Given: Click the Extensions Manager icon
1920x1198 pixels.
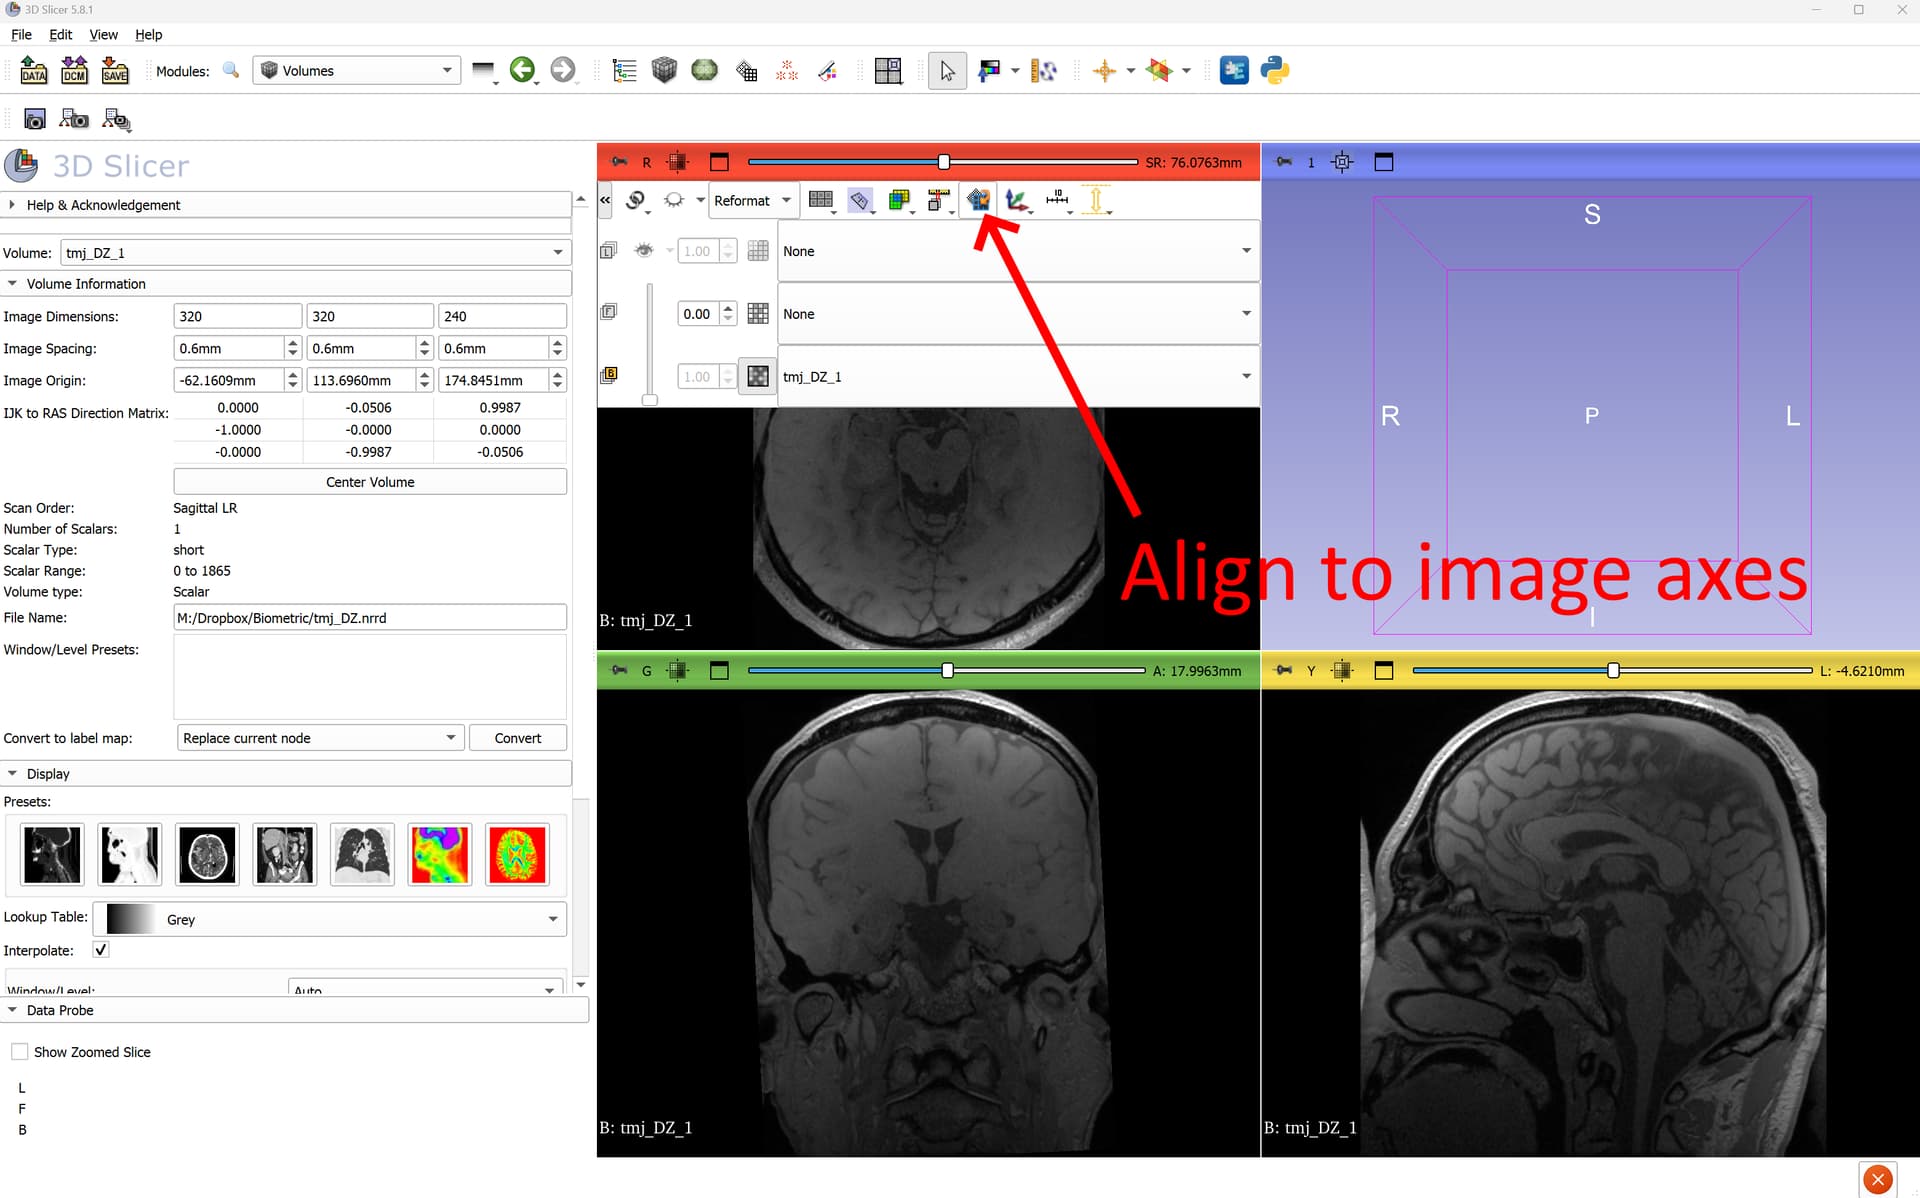Looking at the screenshot, I should [1234, 70].
